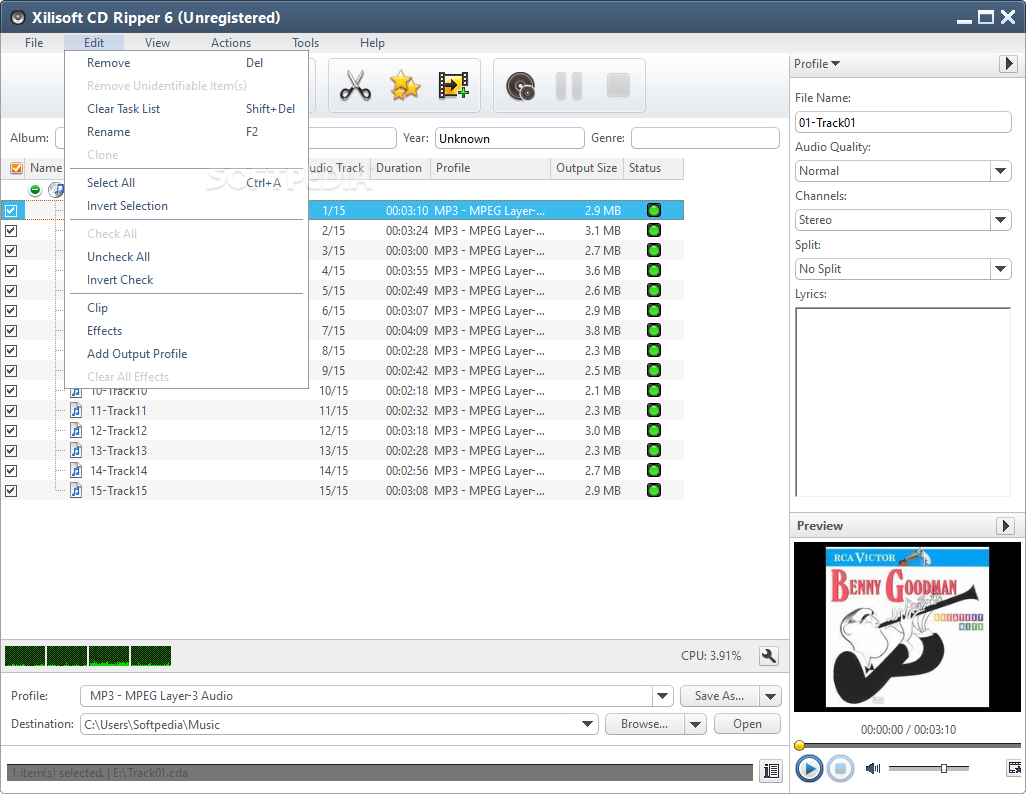This screenshot has width=1026, height=794.
Task: Play the preview track
Action: pyautogui.click(x=809, y=768)
